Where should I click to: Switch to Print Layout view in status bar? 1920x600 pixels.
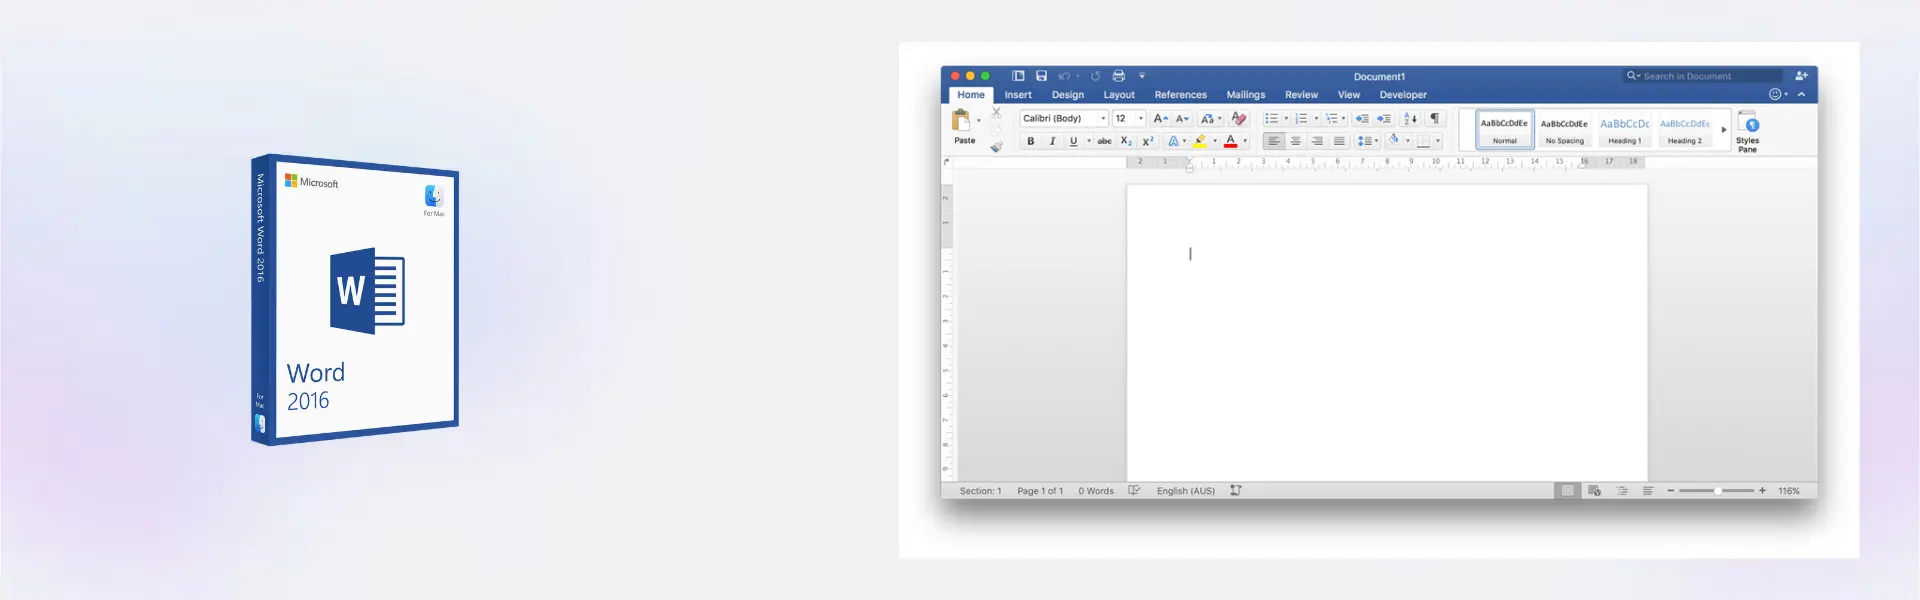pos(1567,490)
